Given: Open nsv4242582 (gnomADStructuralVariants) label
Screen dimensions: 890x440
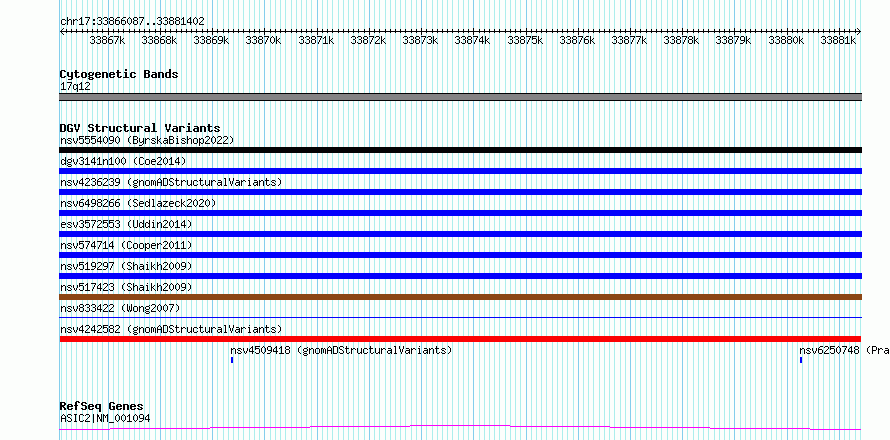Looking at the screenshot, I should 171,329.
